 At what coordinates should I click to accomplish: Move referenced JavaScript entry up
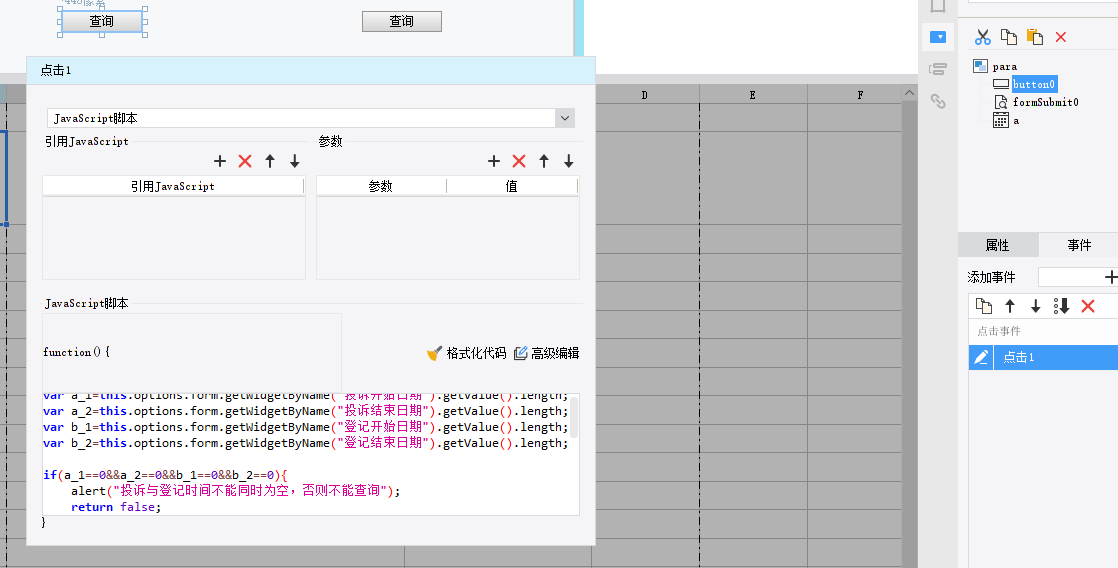coord(270,161)
